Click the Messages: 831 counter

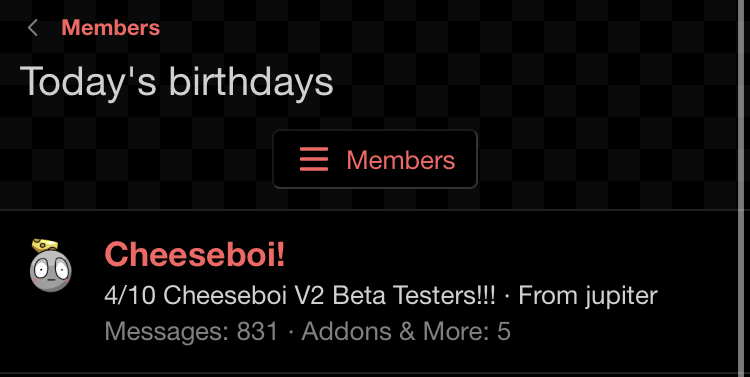pos(191,331)
